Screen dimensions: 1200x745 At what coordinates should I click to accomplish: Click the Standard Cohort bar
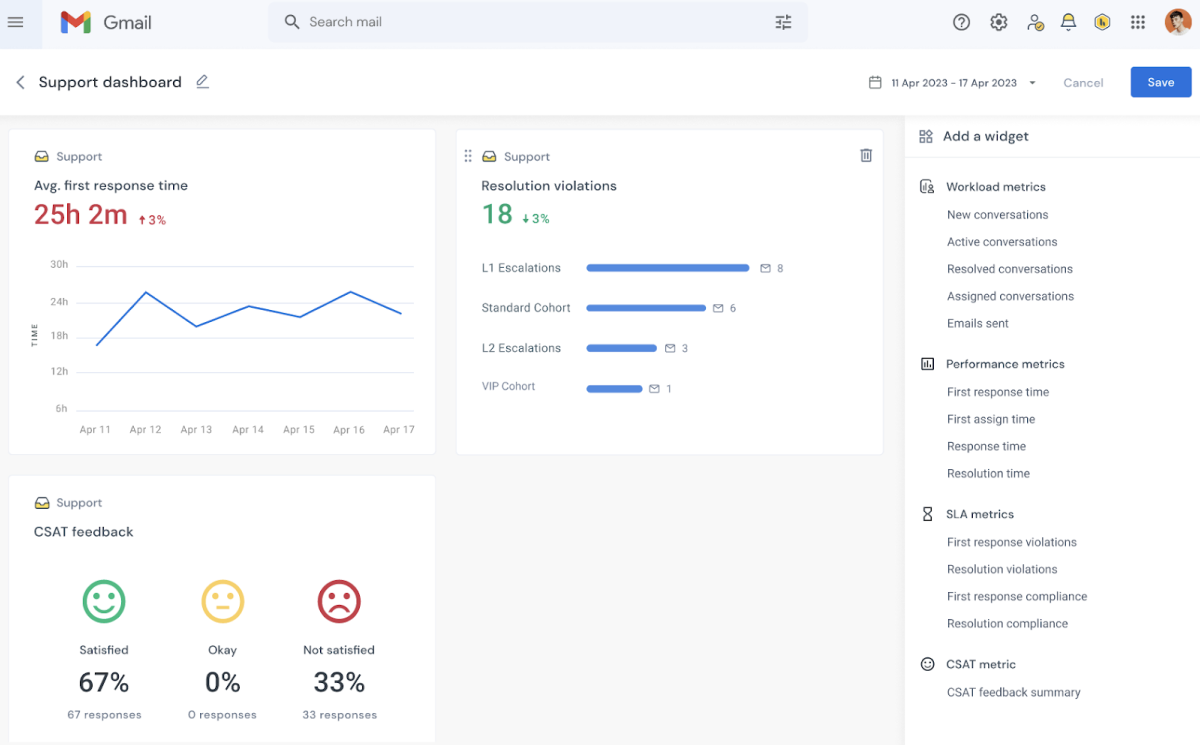pos(646,308)
